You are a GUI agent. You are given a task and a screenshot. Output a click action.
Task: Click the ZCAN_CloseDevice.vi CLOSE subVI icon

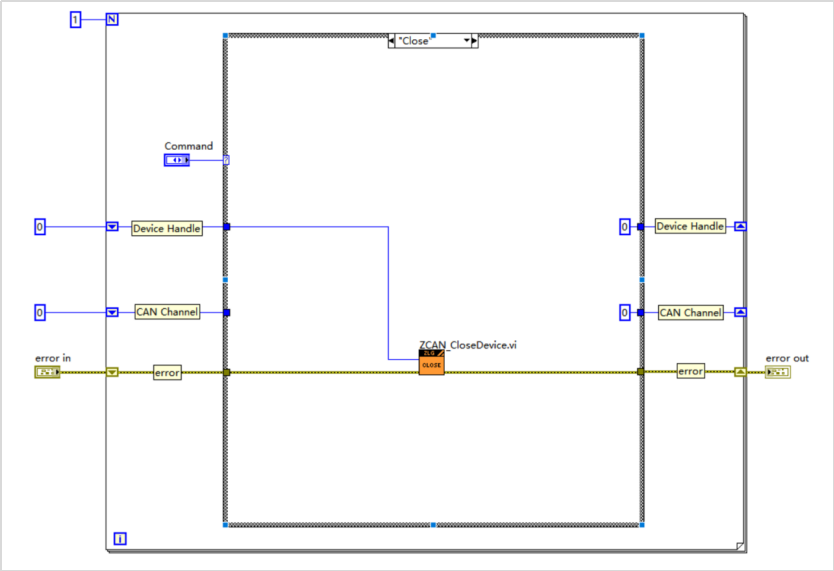click(x=431, y=363)
